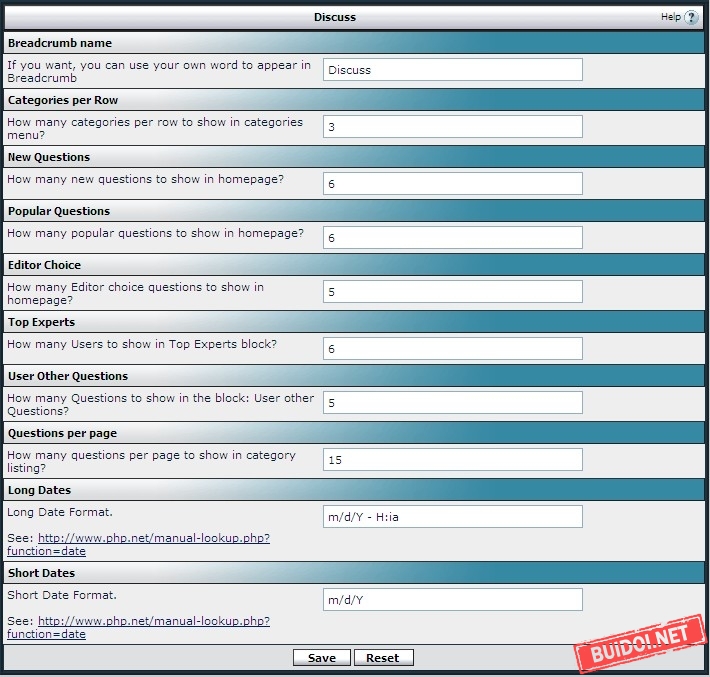Focus the Categories per Row input field
This screenshot has height=677, width=710.
452,127
